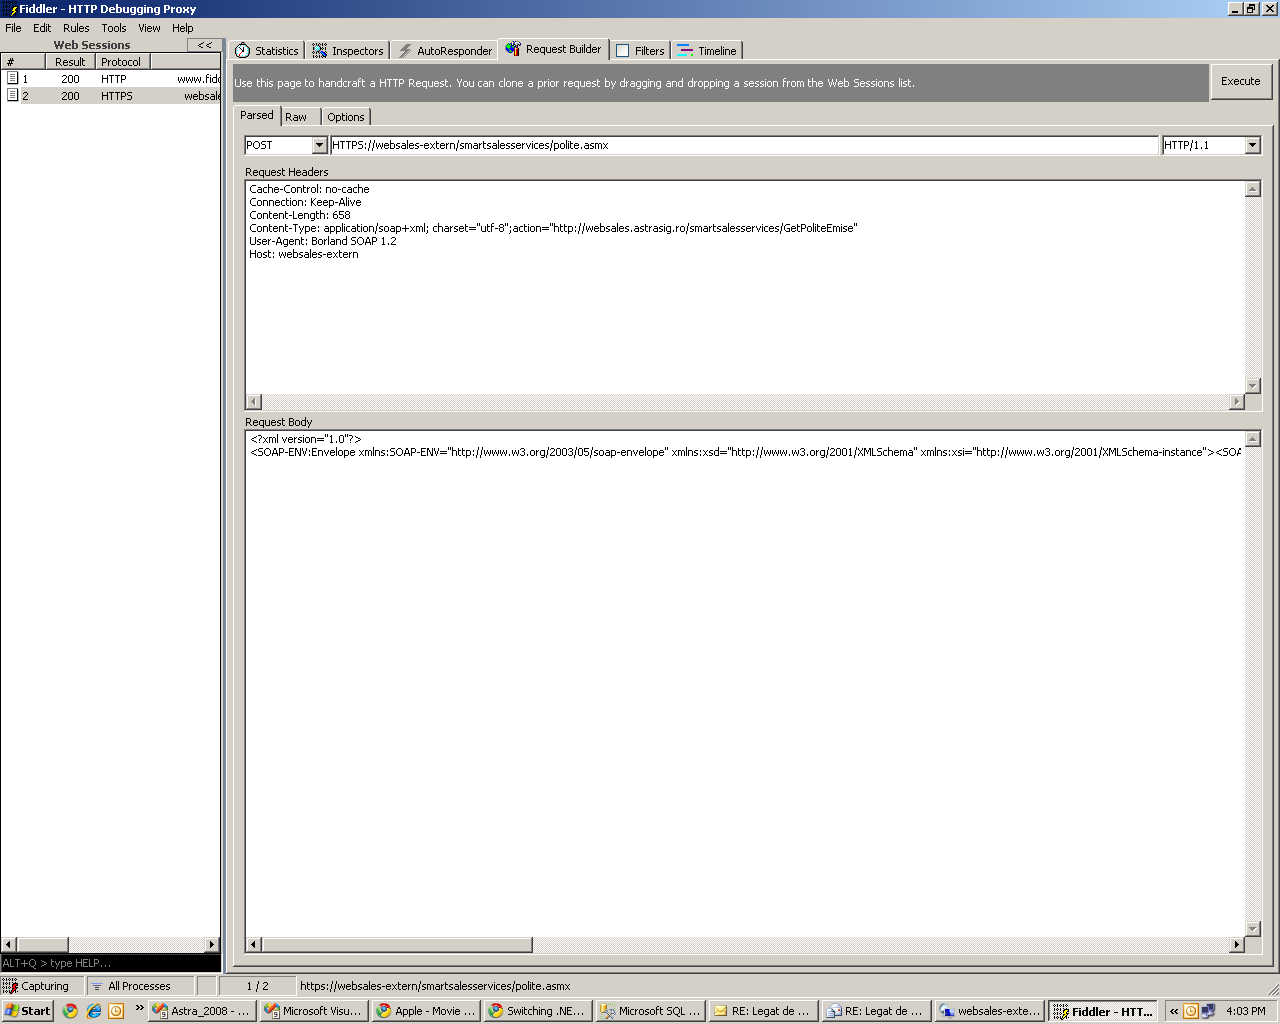This screenshot has height=1024, width=1280.
Task: Switch to AutoResponder lightning tab
Action: point(445,51)
